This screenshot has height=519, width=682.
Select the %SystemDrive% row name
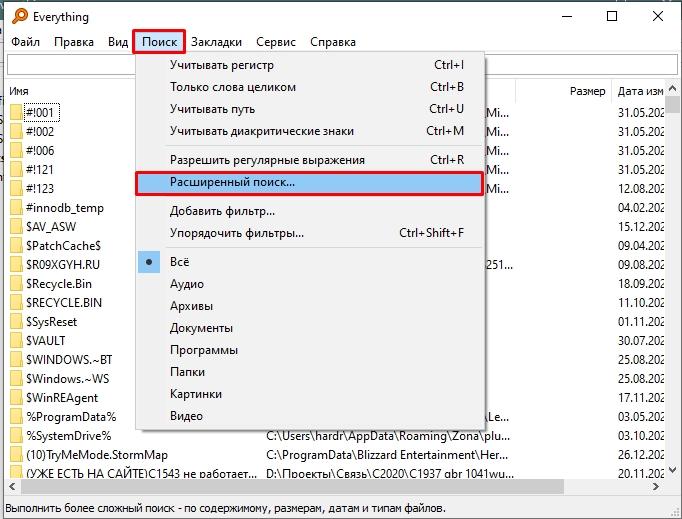tap(69, 436)
